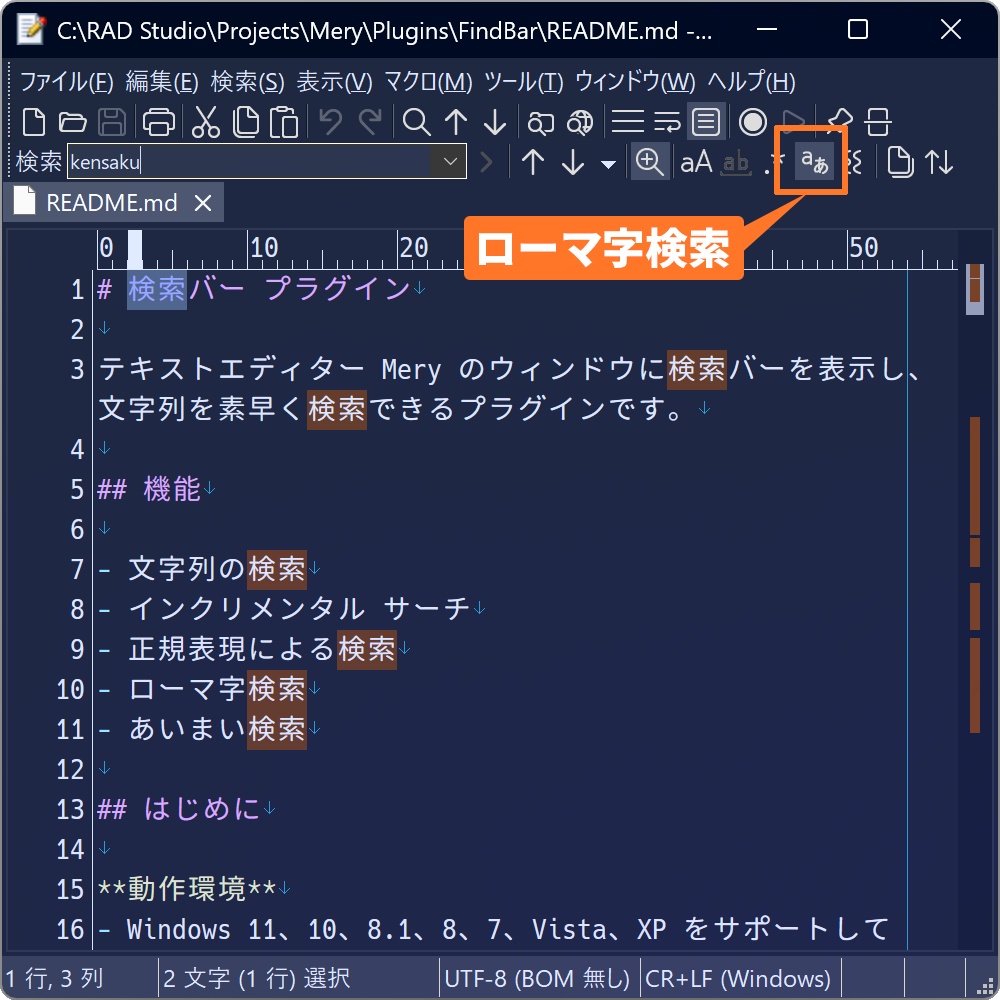Viewport: 1000px width, 1000px height.
Task: Click the floppy disk Save icon
Action: pyautogui.click(x=112, y=122)
